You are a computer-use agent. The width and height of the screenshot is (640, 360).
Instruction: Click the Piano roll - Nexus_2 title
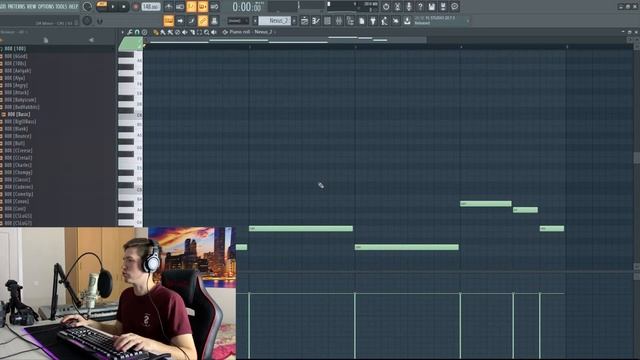251,32
